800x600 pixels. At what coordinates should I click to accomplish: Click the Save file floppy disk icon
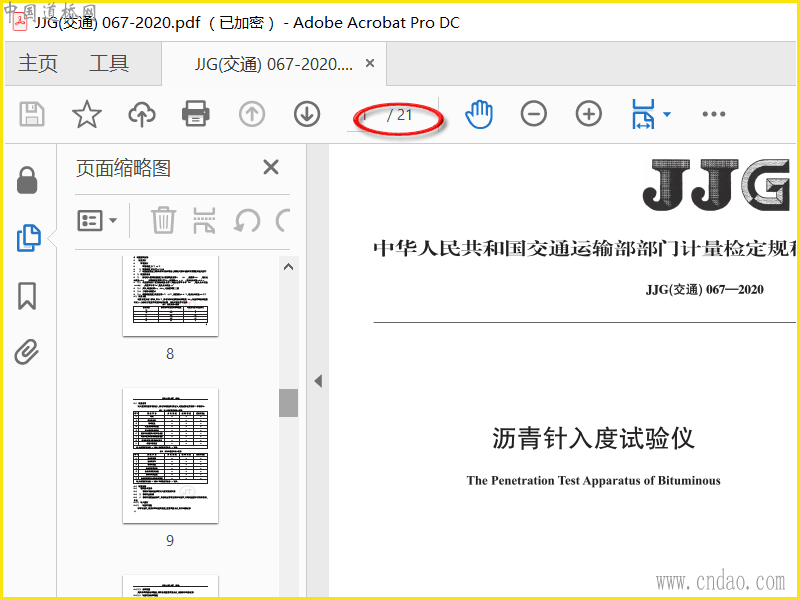(32, 114)
